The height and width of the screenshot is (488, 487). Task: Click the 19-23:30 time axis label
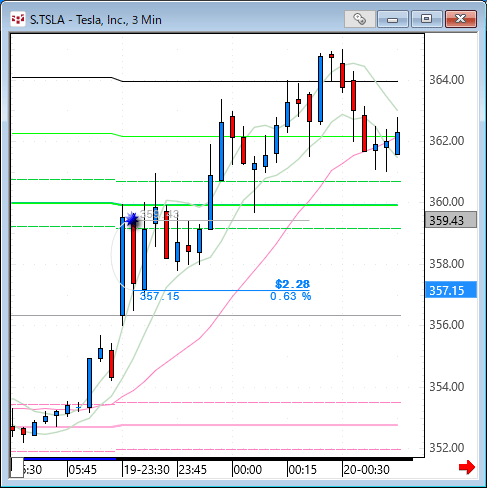147,470
